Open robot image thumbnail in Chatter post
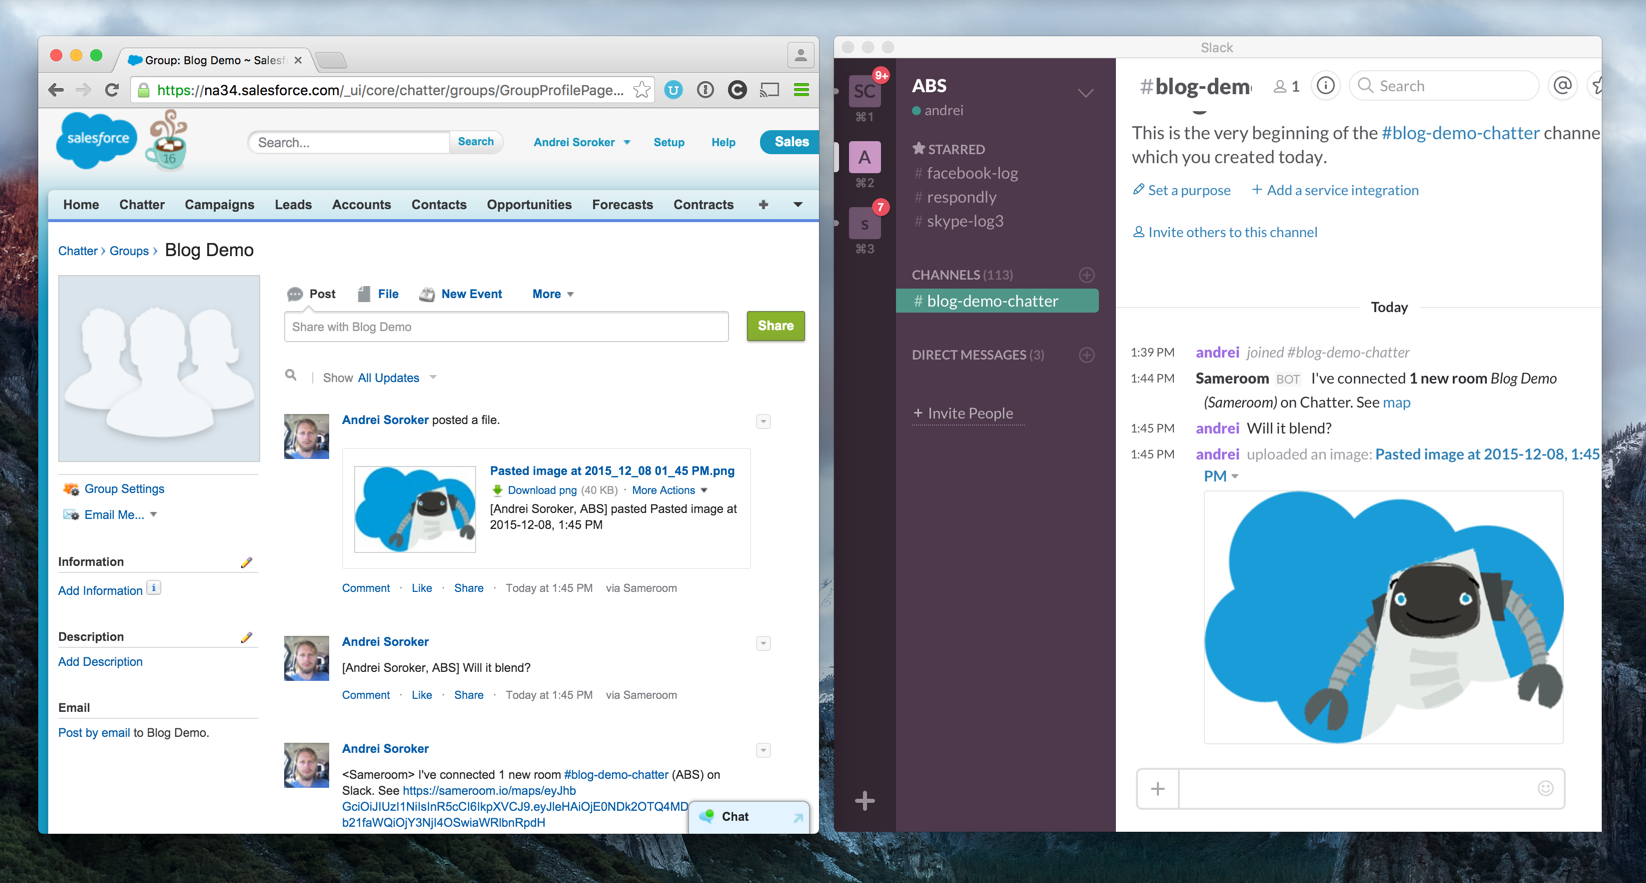The height and width of the screenshot is (883, 1646). pos(415,508)
